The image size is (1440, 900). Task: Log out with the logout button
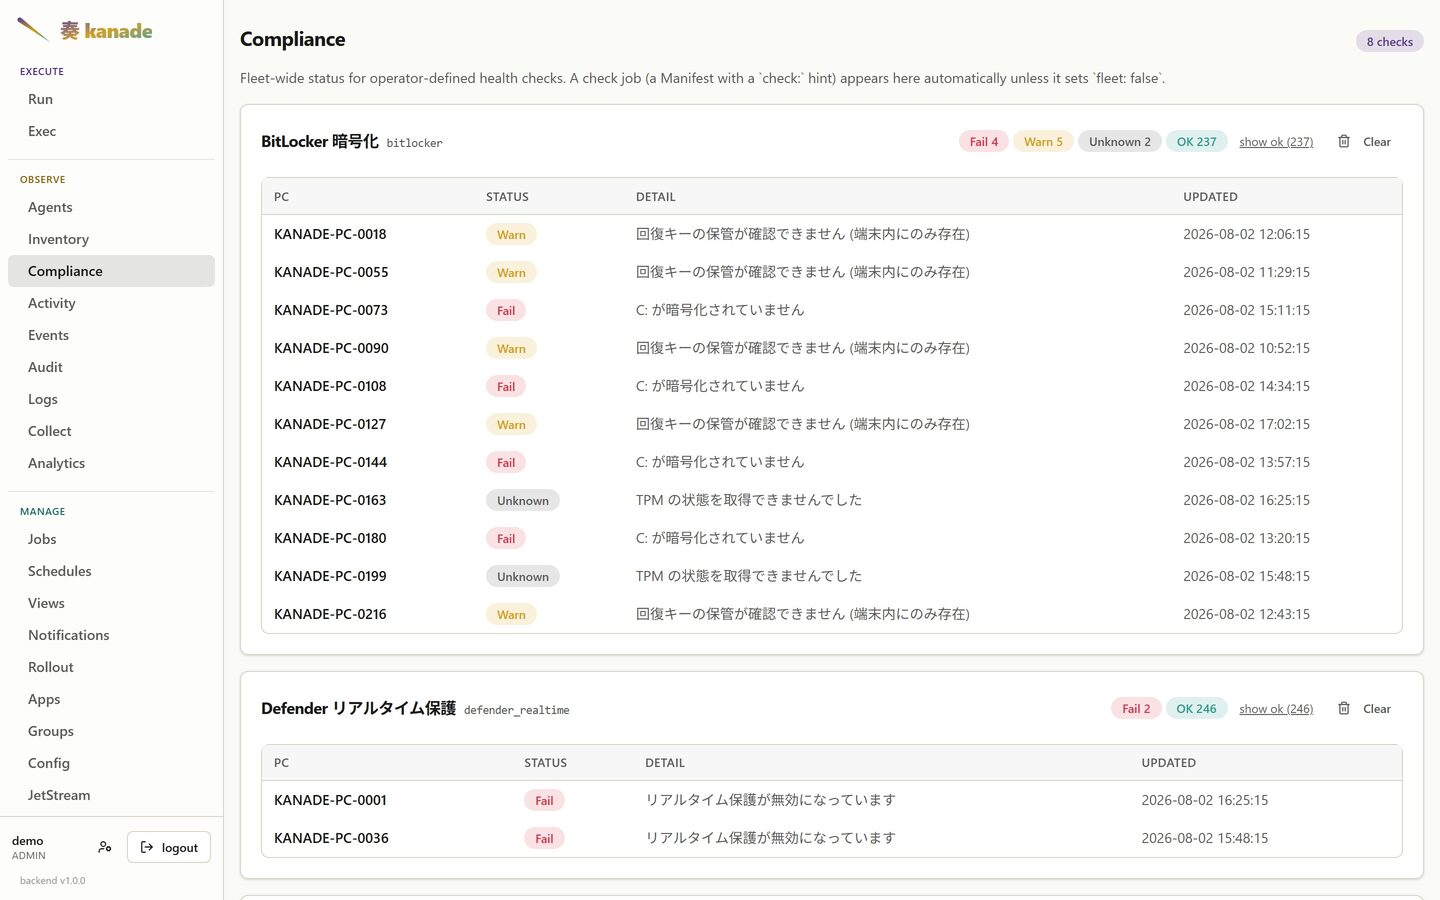tap(169, 847)
